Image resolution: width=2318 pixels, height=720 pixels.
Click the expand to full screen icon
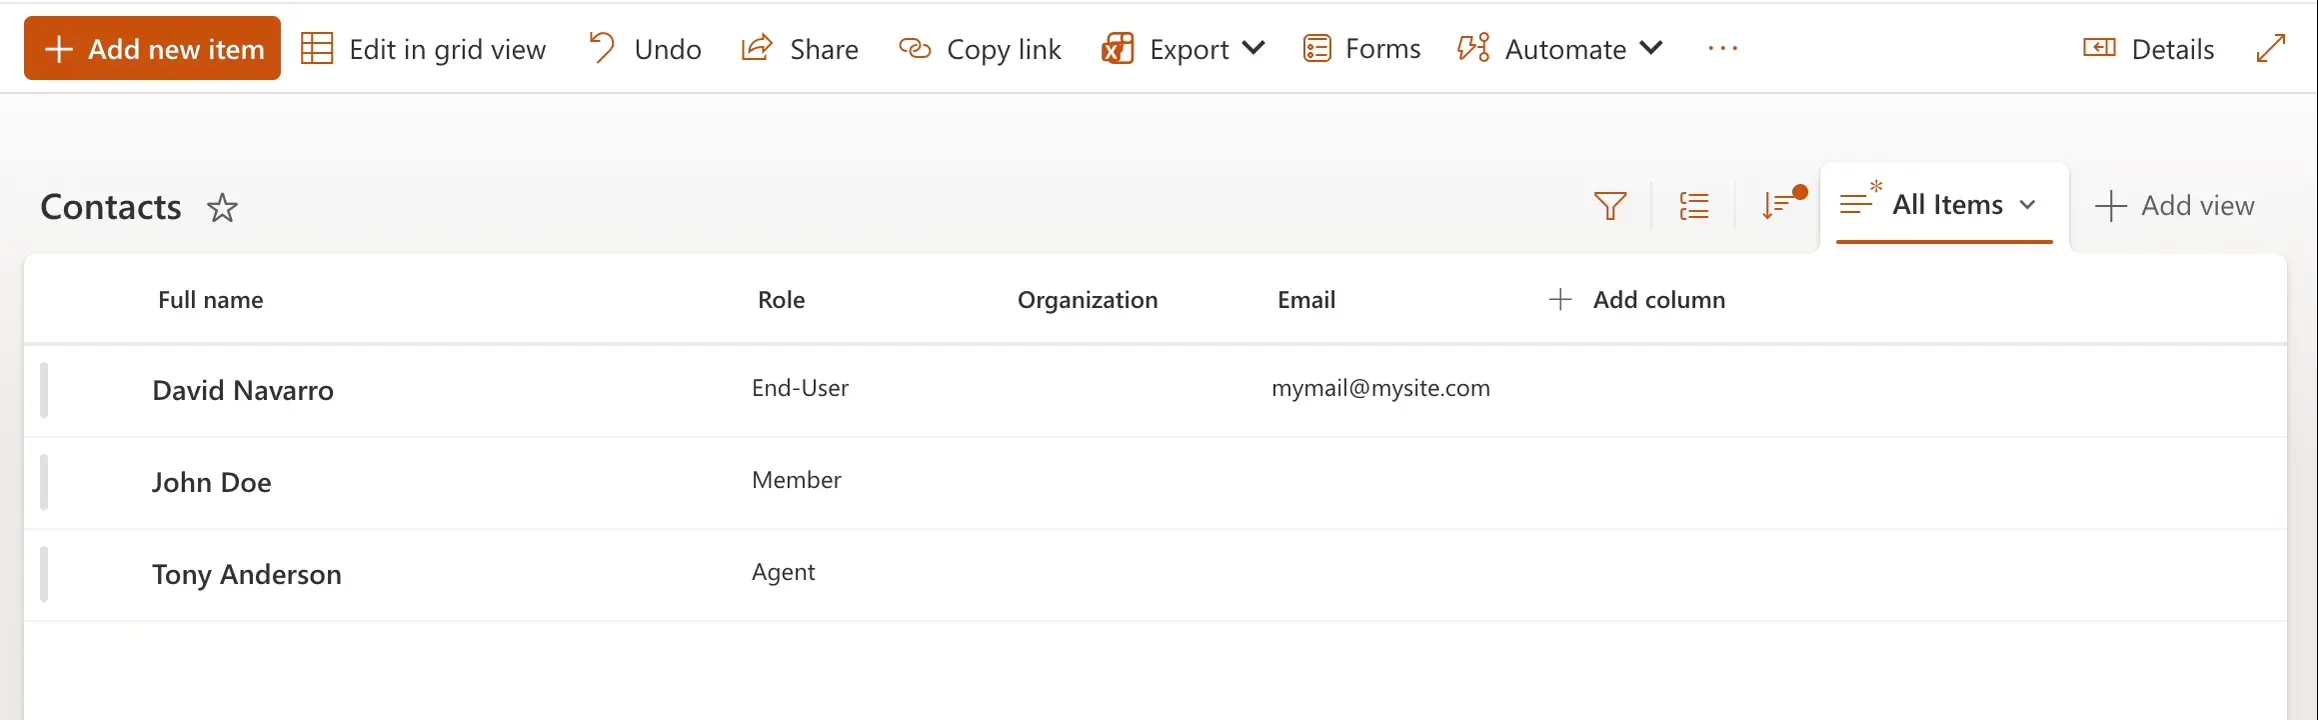click(x=2271, y=48)
